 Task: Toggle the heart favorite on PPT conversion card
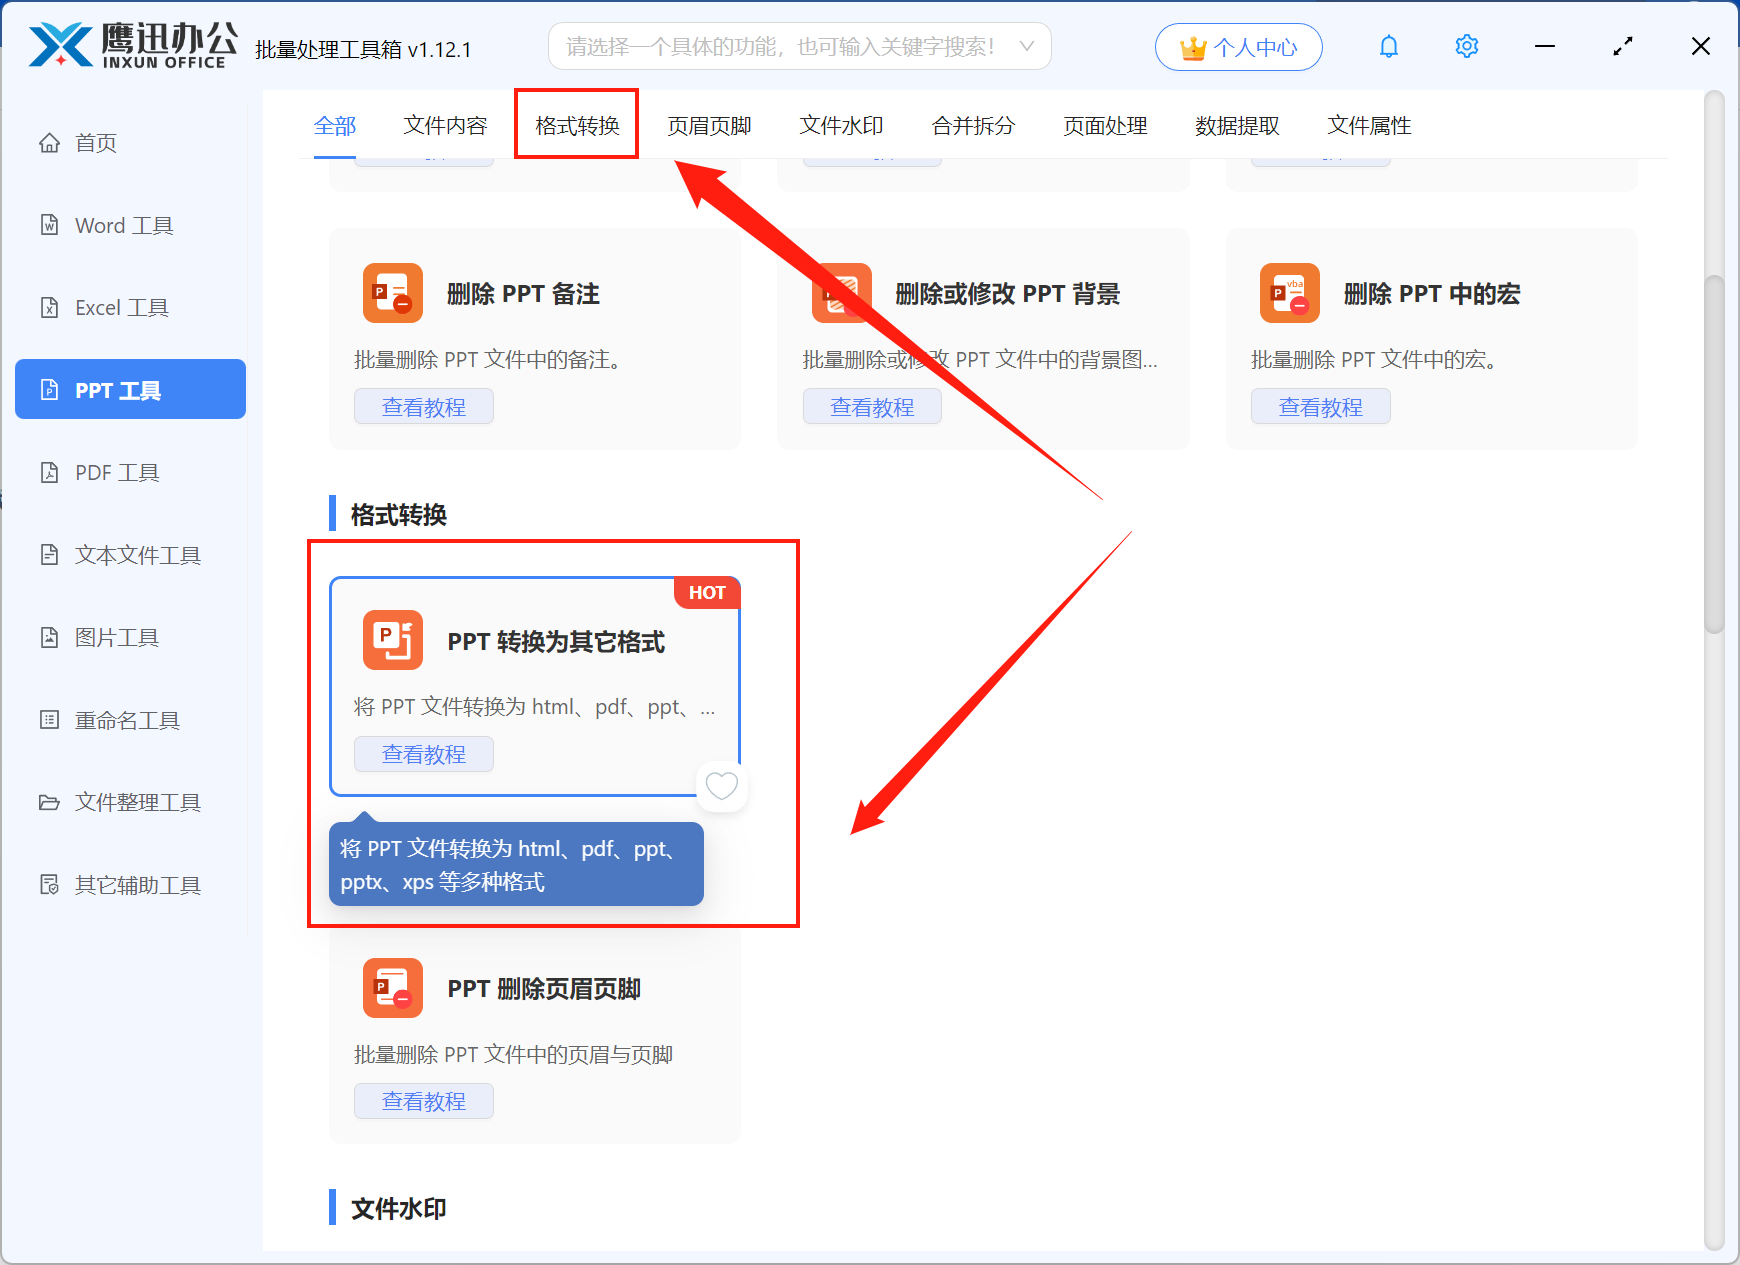point(721,786)
